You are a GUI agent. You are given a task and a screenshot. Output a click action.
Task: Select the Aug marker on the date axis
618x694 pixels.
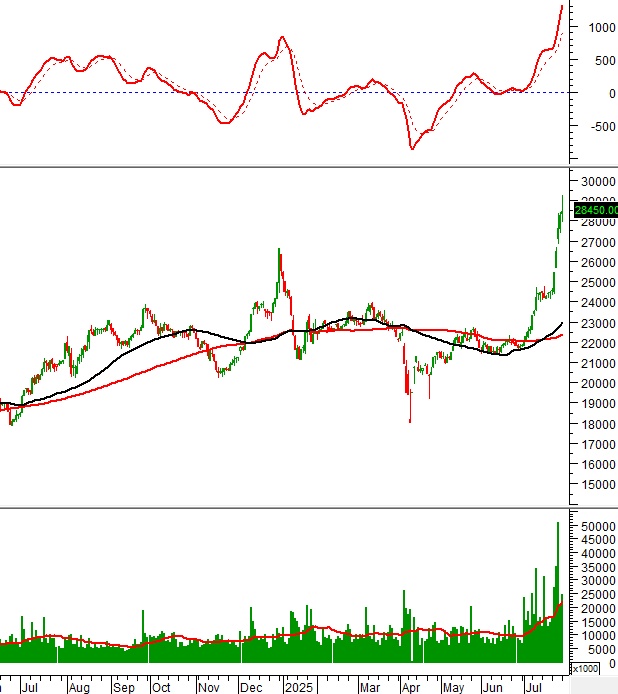79,688
